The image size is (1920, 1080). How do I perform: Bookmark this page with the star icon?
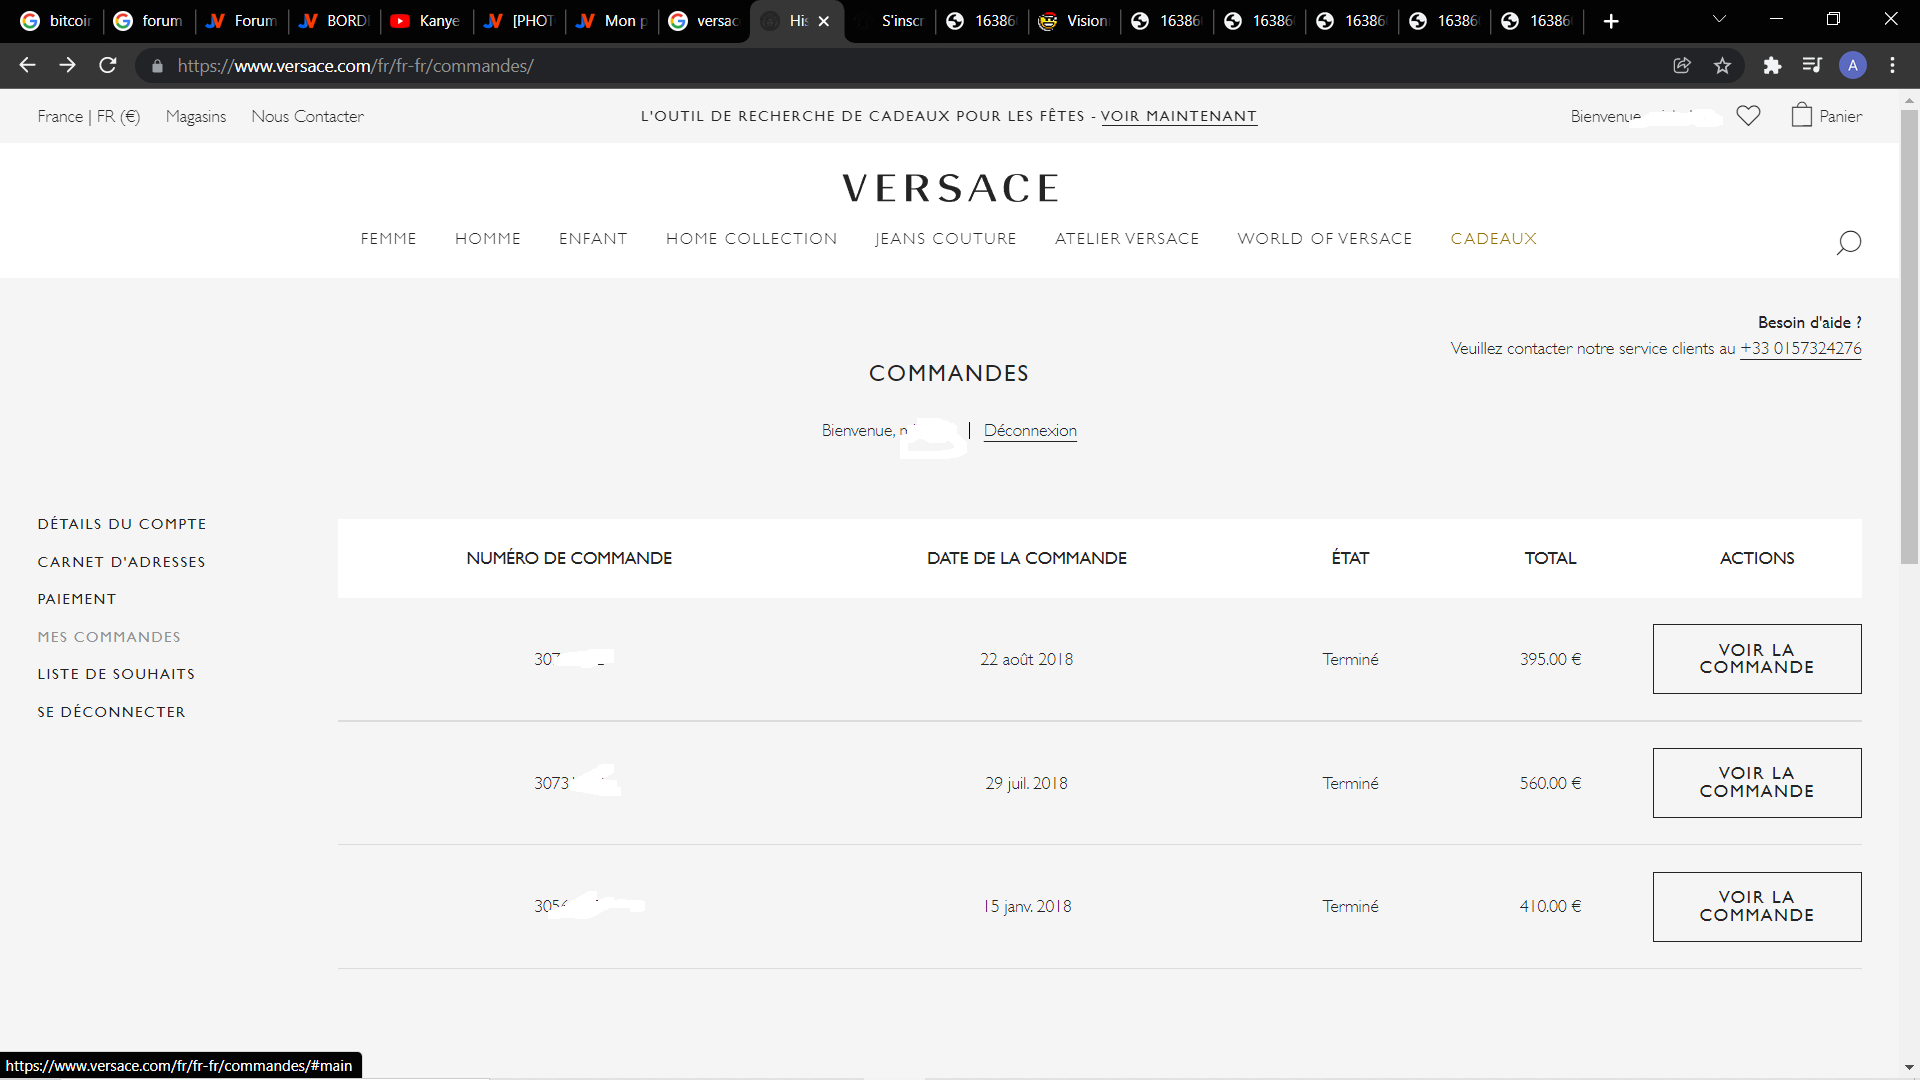pyautogui.click(x=1722, y=65)
